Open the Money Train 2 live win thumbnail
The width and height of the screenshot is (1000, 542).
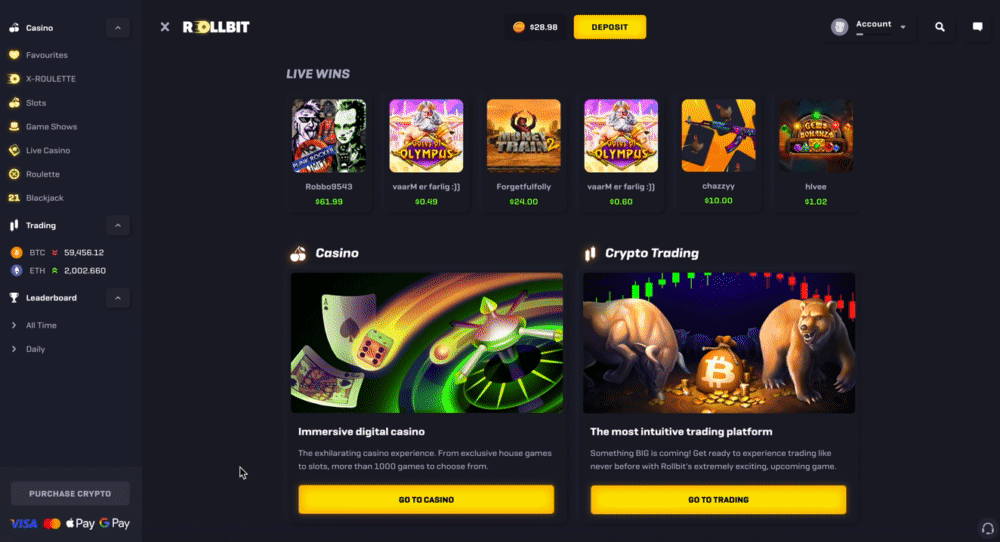tap(524, 136)
